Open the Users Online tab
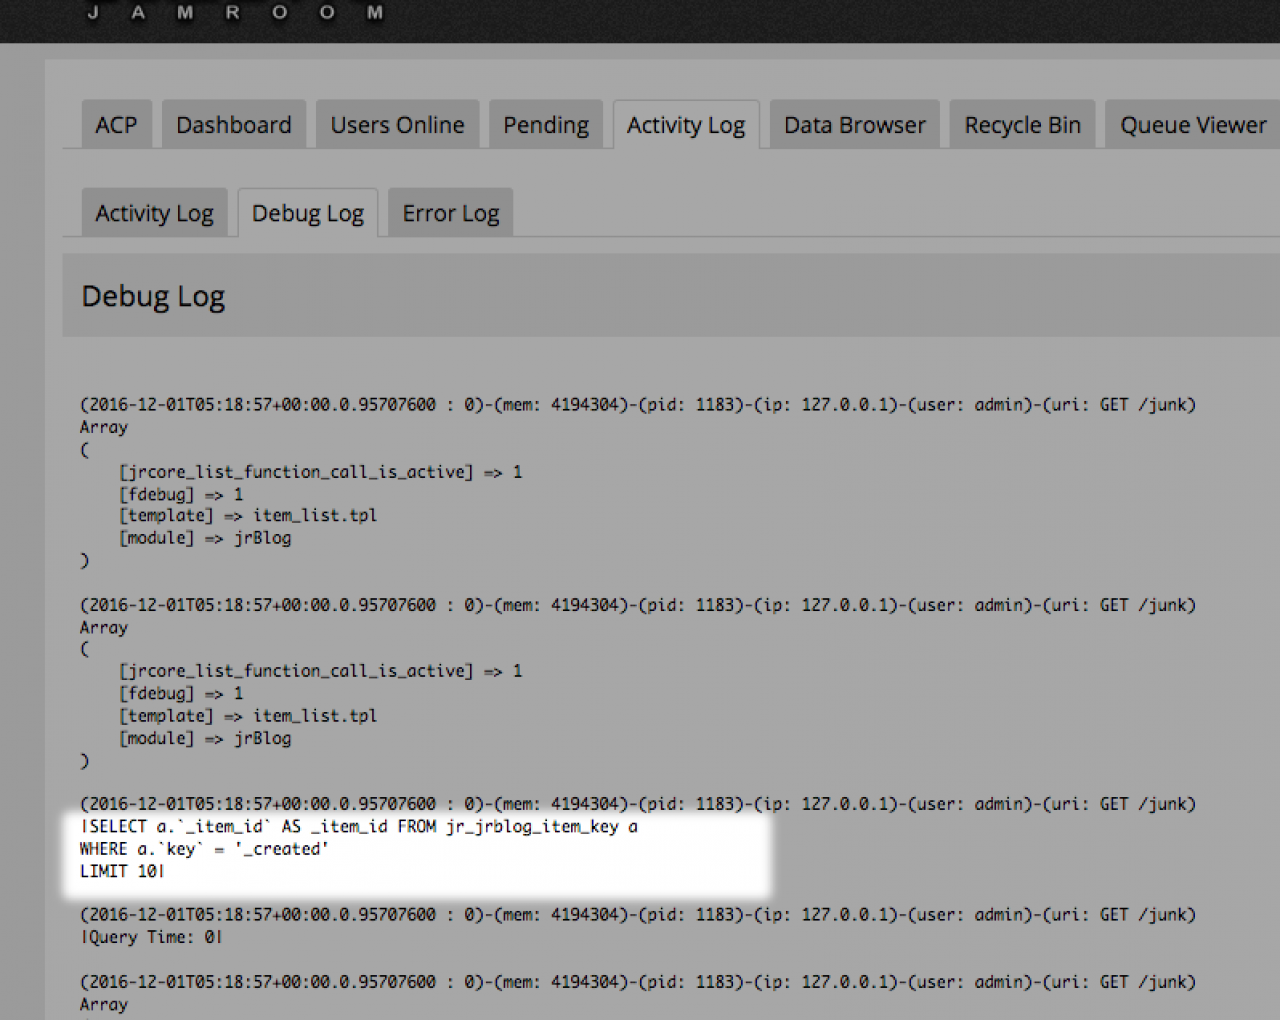Image resolution: width=1280 pixels, height=1020 pixels. (x=397, y=125)
